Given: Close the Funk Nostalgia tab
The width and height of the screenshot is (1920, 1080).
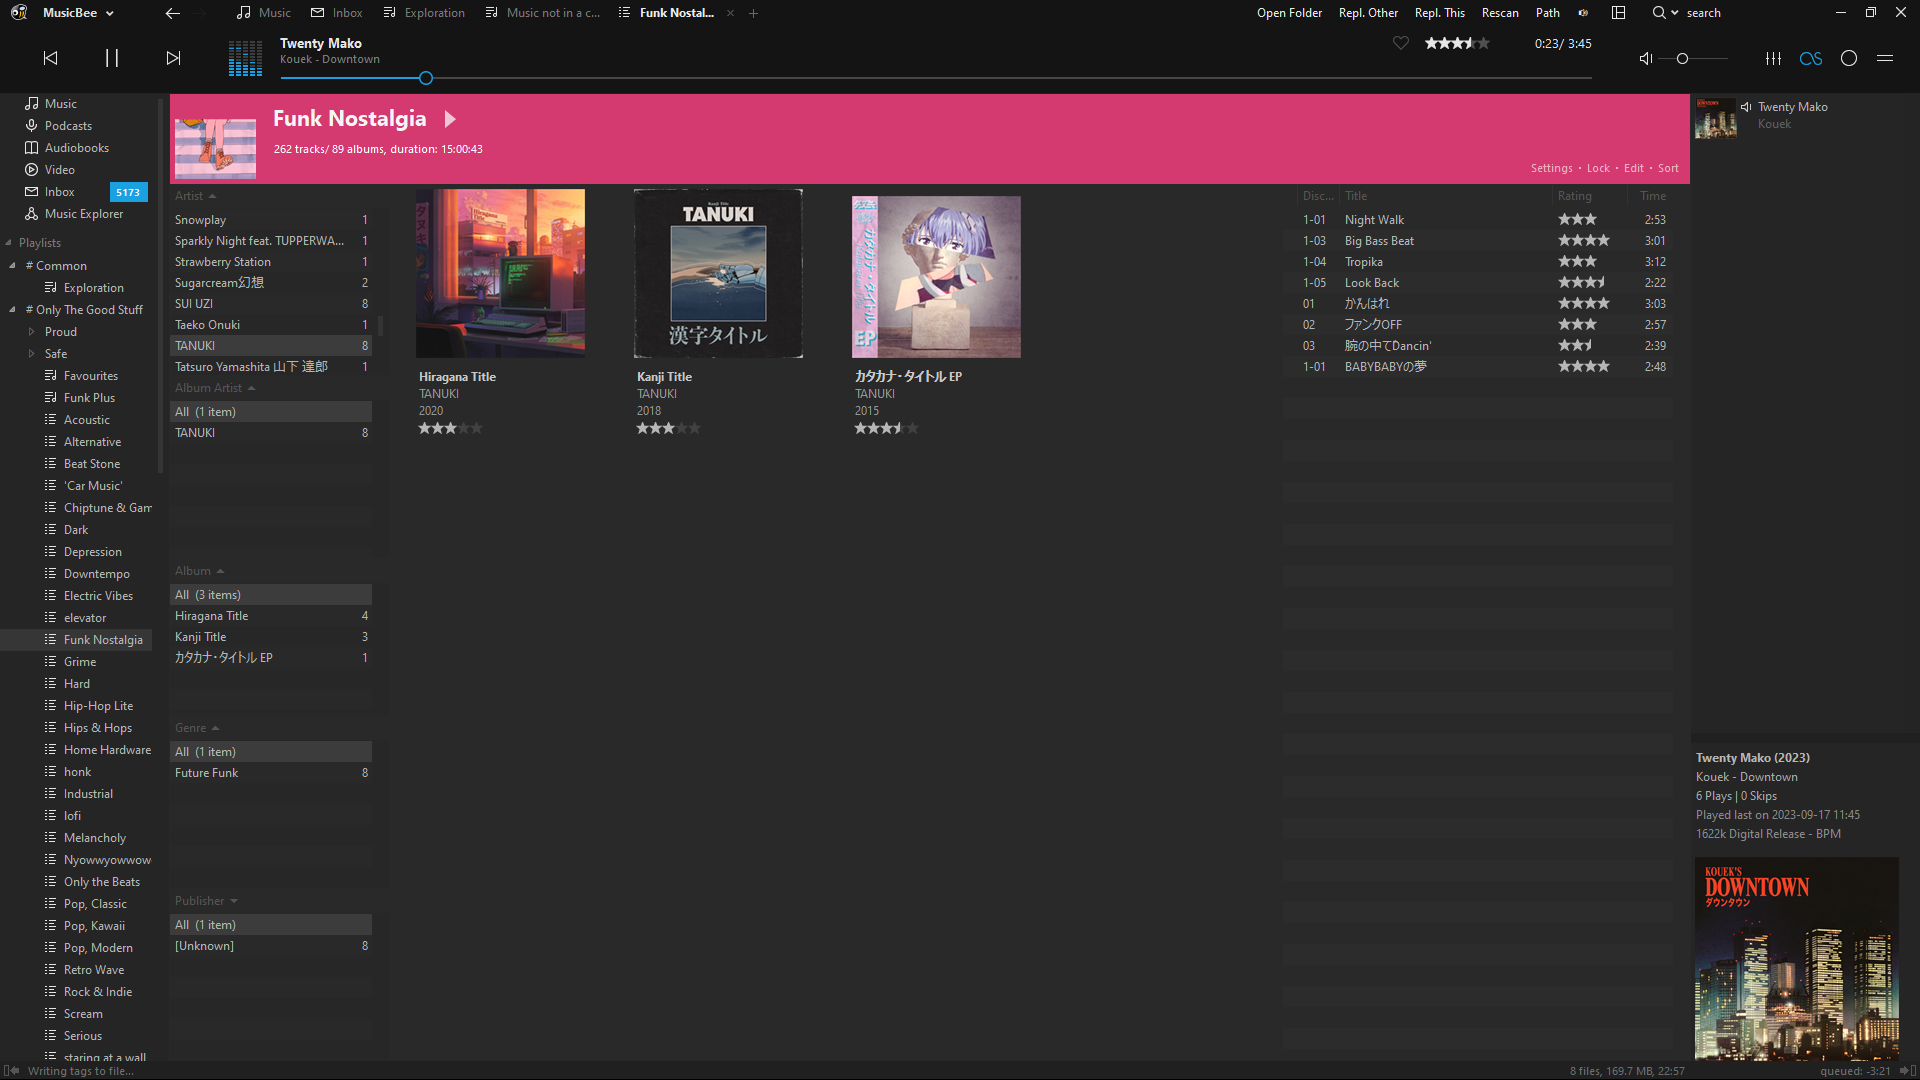Looking at the screenshot, I should [x=730, y=13].
